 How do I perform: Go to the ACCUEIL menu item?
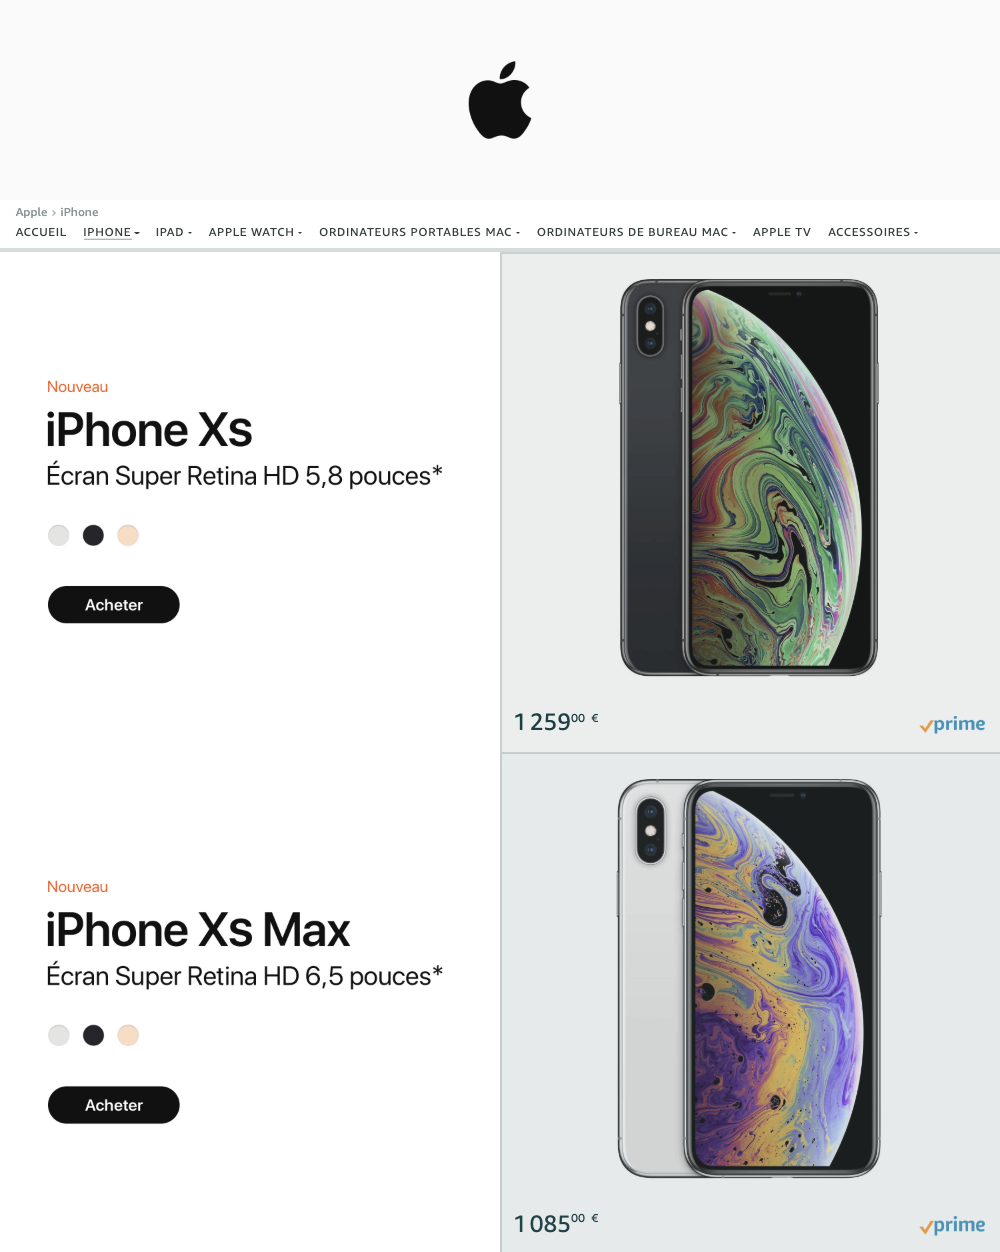(x=41, y=232)
